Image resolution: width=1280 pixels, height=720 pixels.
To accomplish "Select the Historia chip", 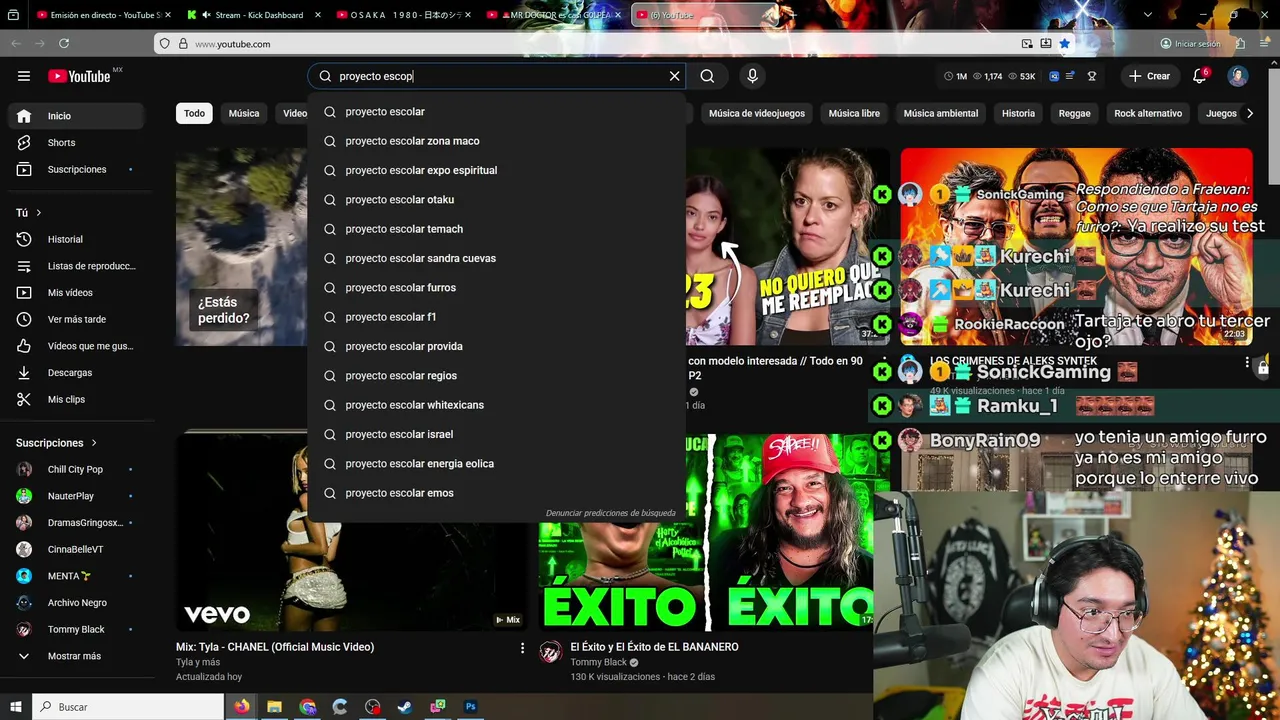I will pos(1018,113).
